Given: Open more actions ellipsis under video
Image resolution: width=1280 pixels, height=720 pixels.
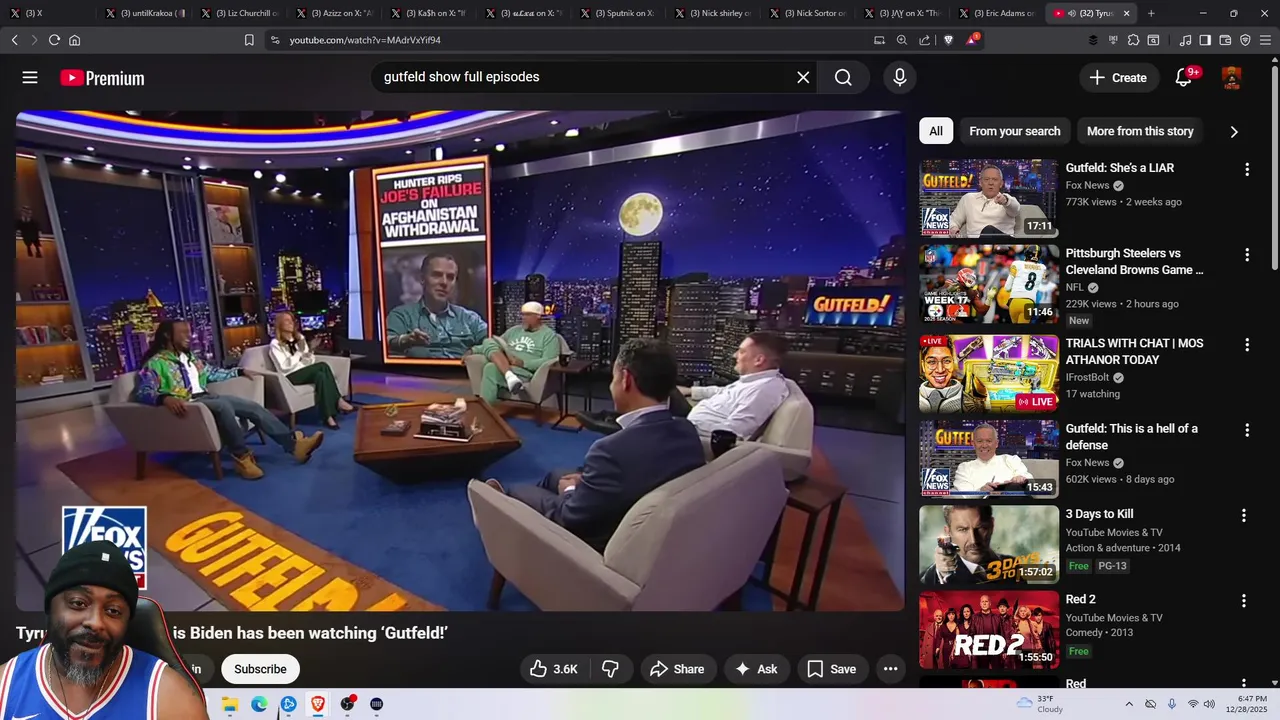Looking at the screenshot, I should tap(890, 669).
